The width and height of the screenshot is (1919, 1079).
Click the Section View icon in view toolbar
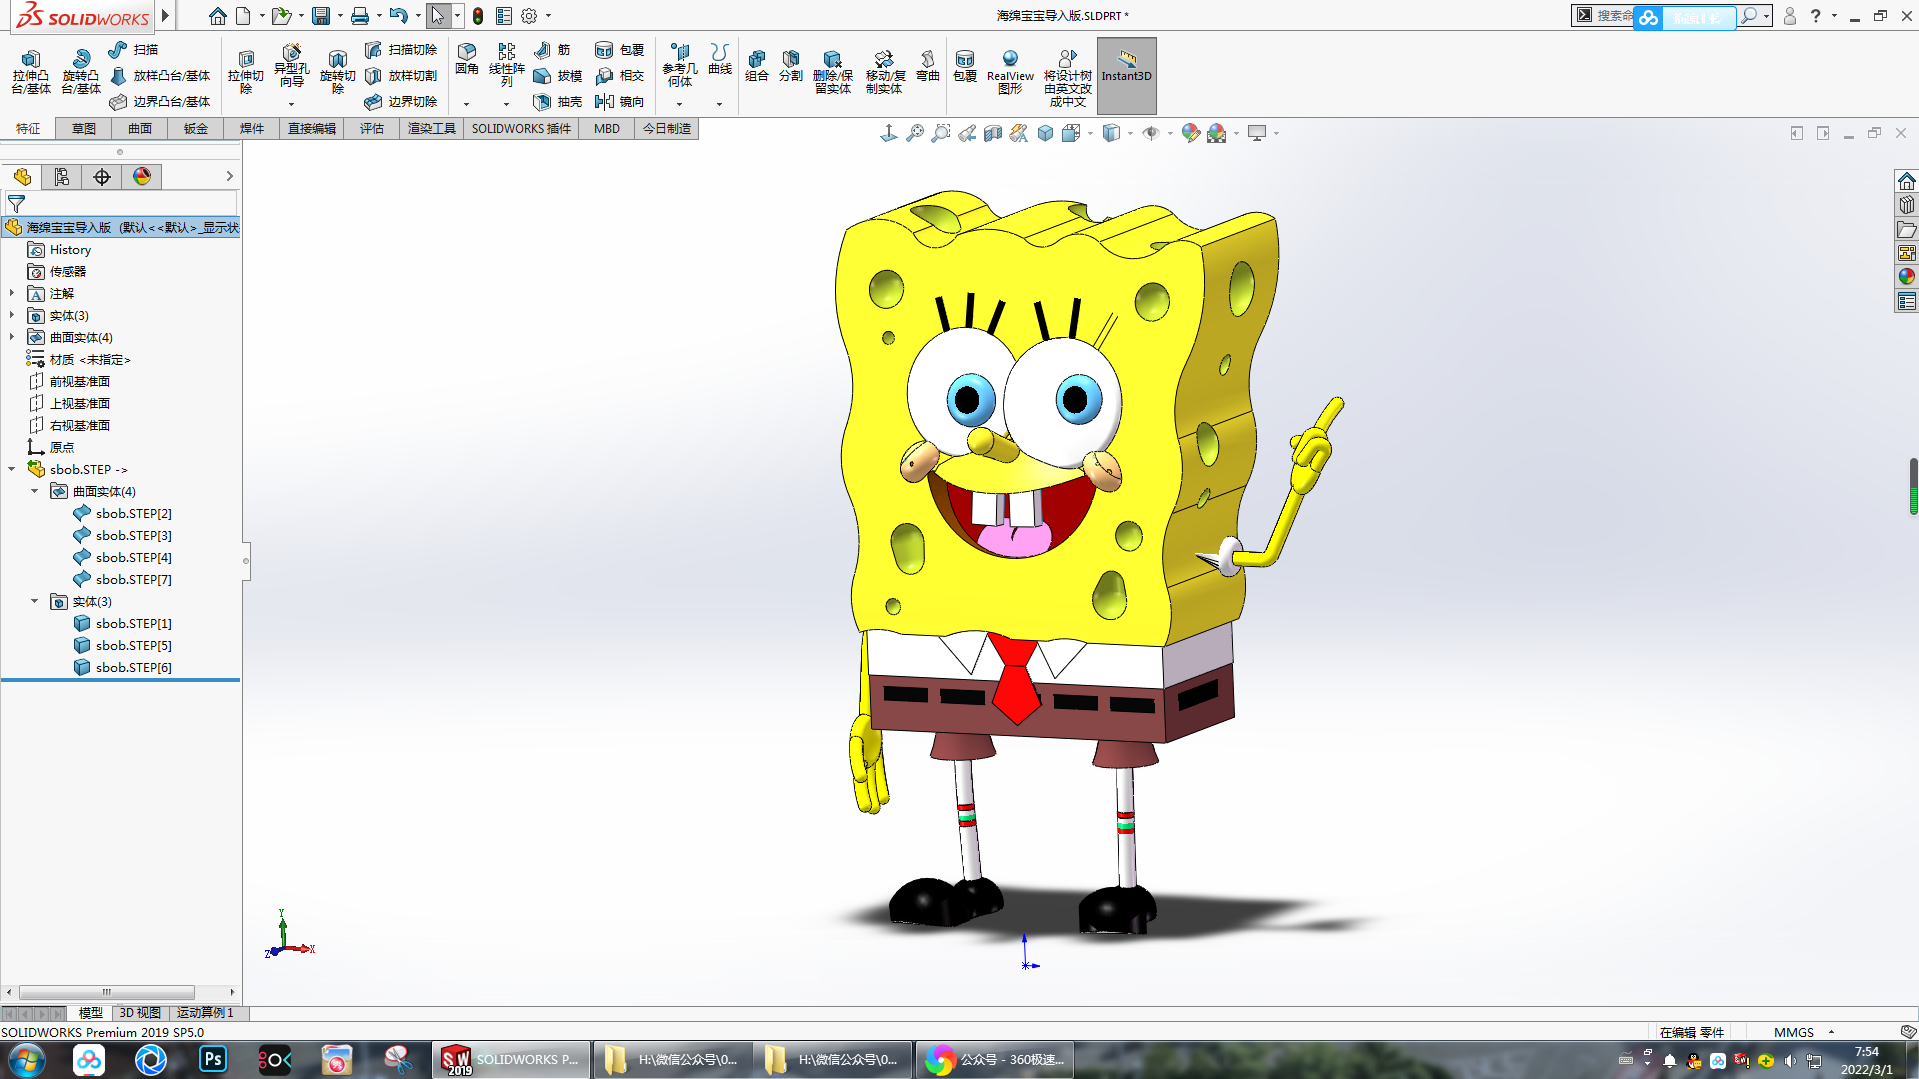click(992, 133)
